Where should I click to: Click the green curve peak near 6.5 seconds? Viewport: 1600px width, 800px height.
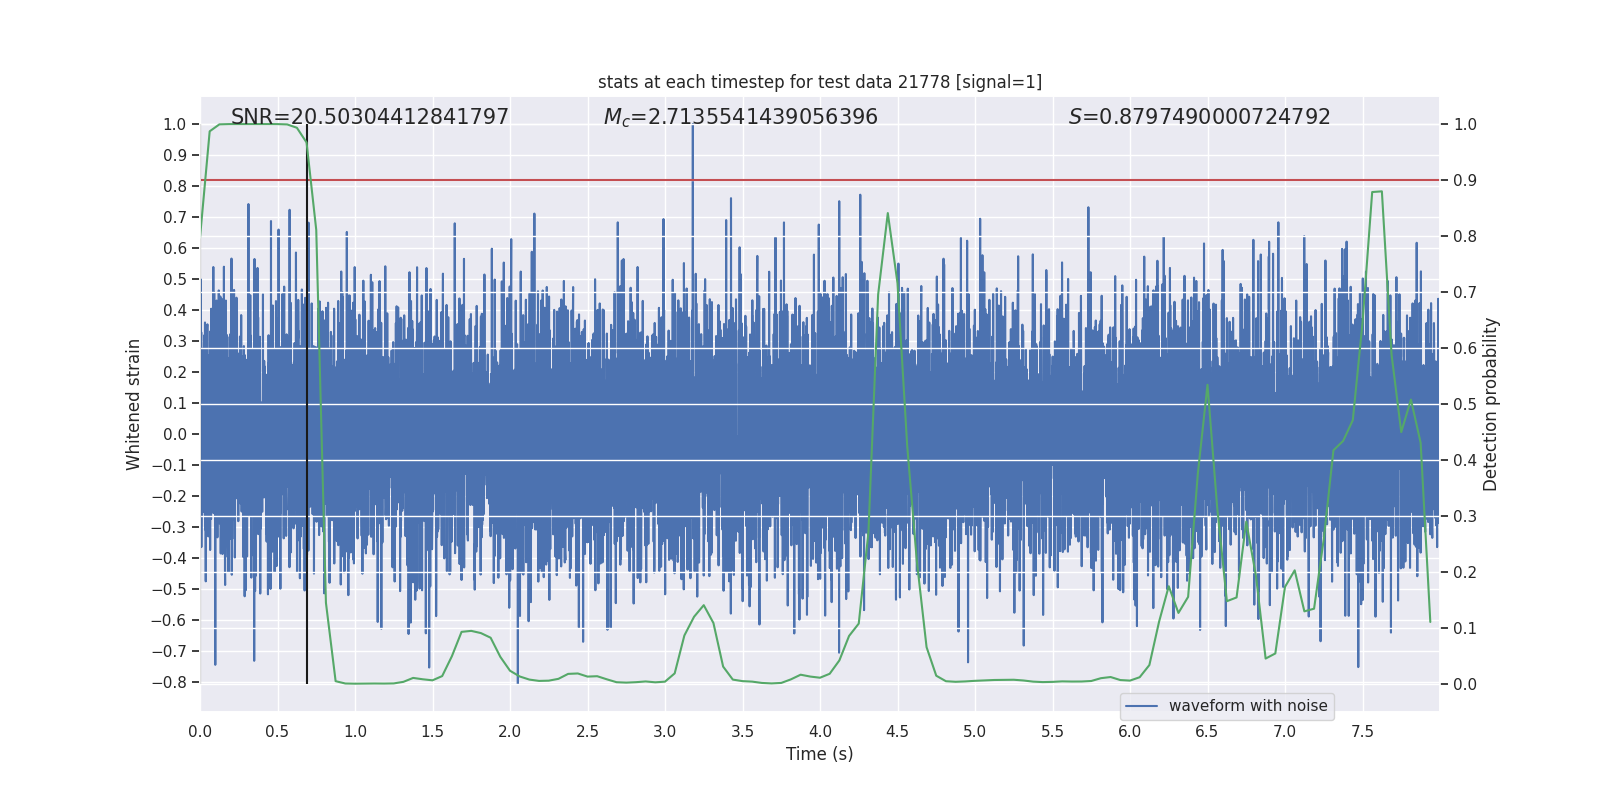click(1207, 385)
